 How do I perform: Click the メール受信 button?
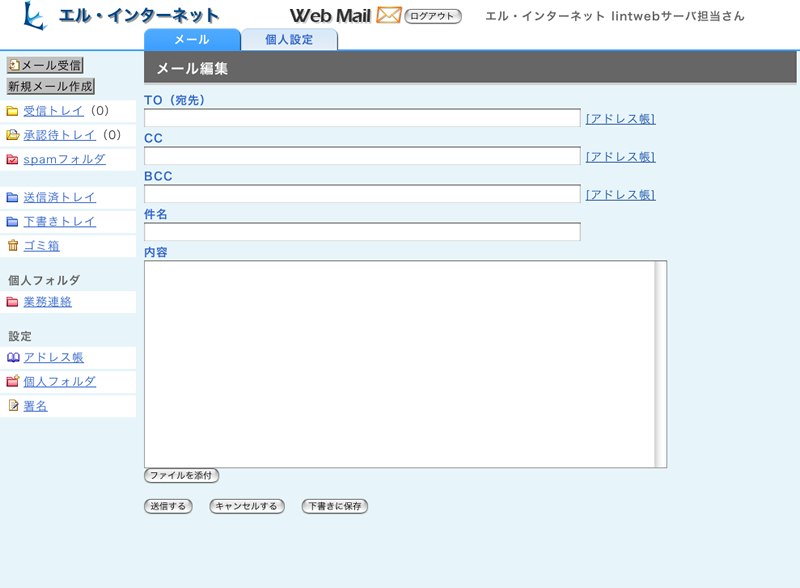click(45, 65)
